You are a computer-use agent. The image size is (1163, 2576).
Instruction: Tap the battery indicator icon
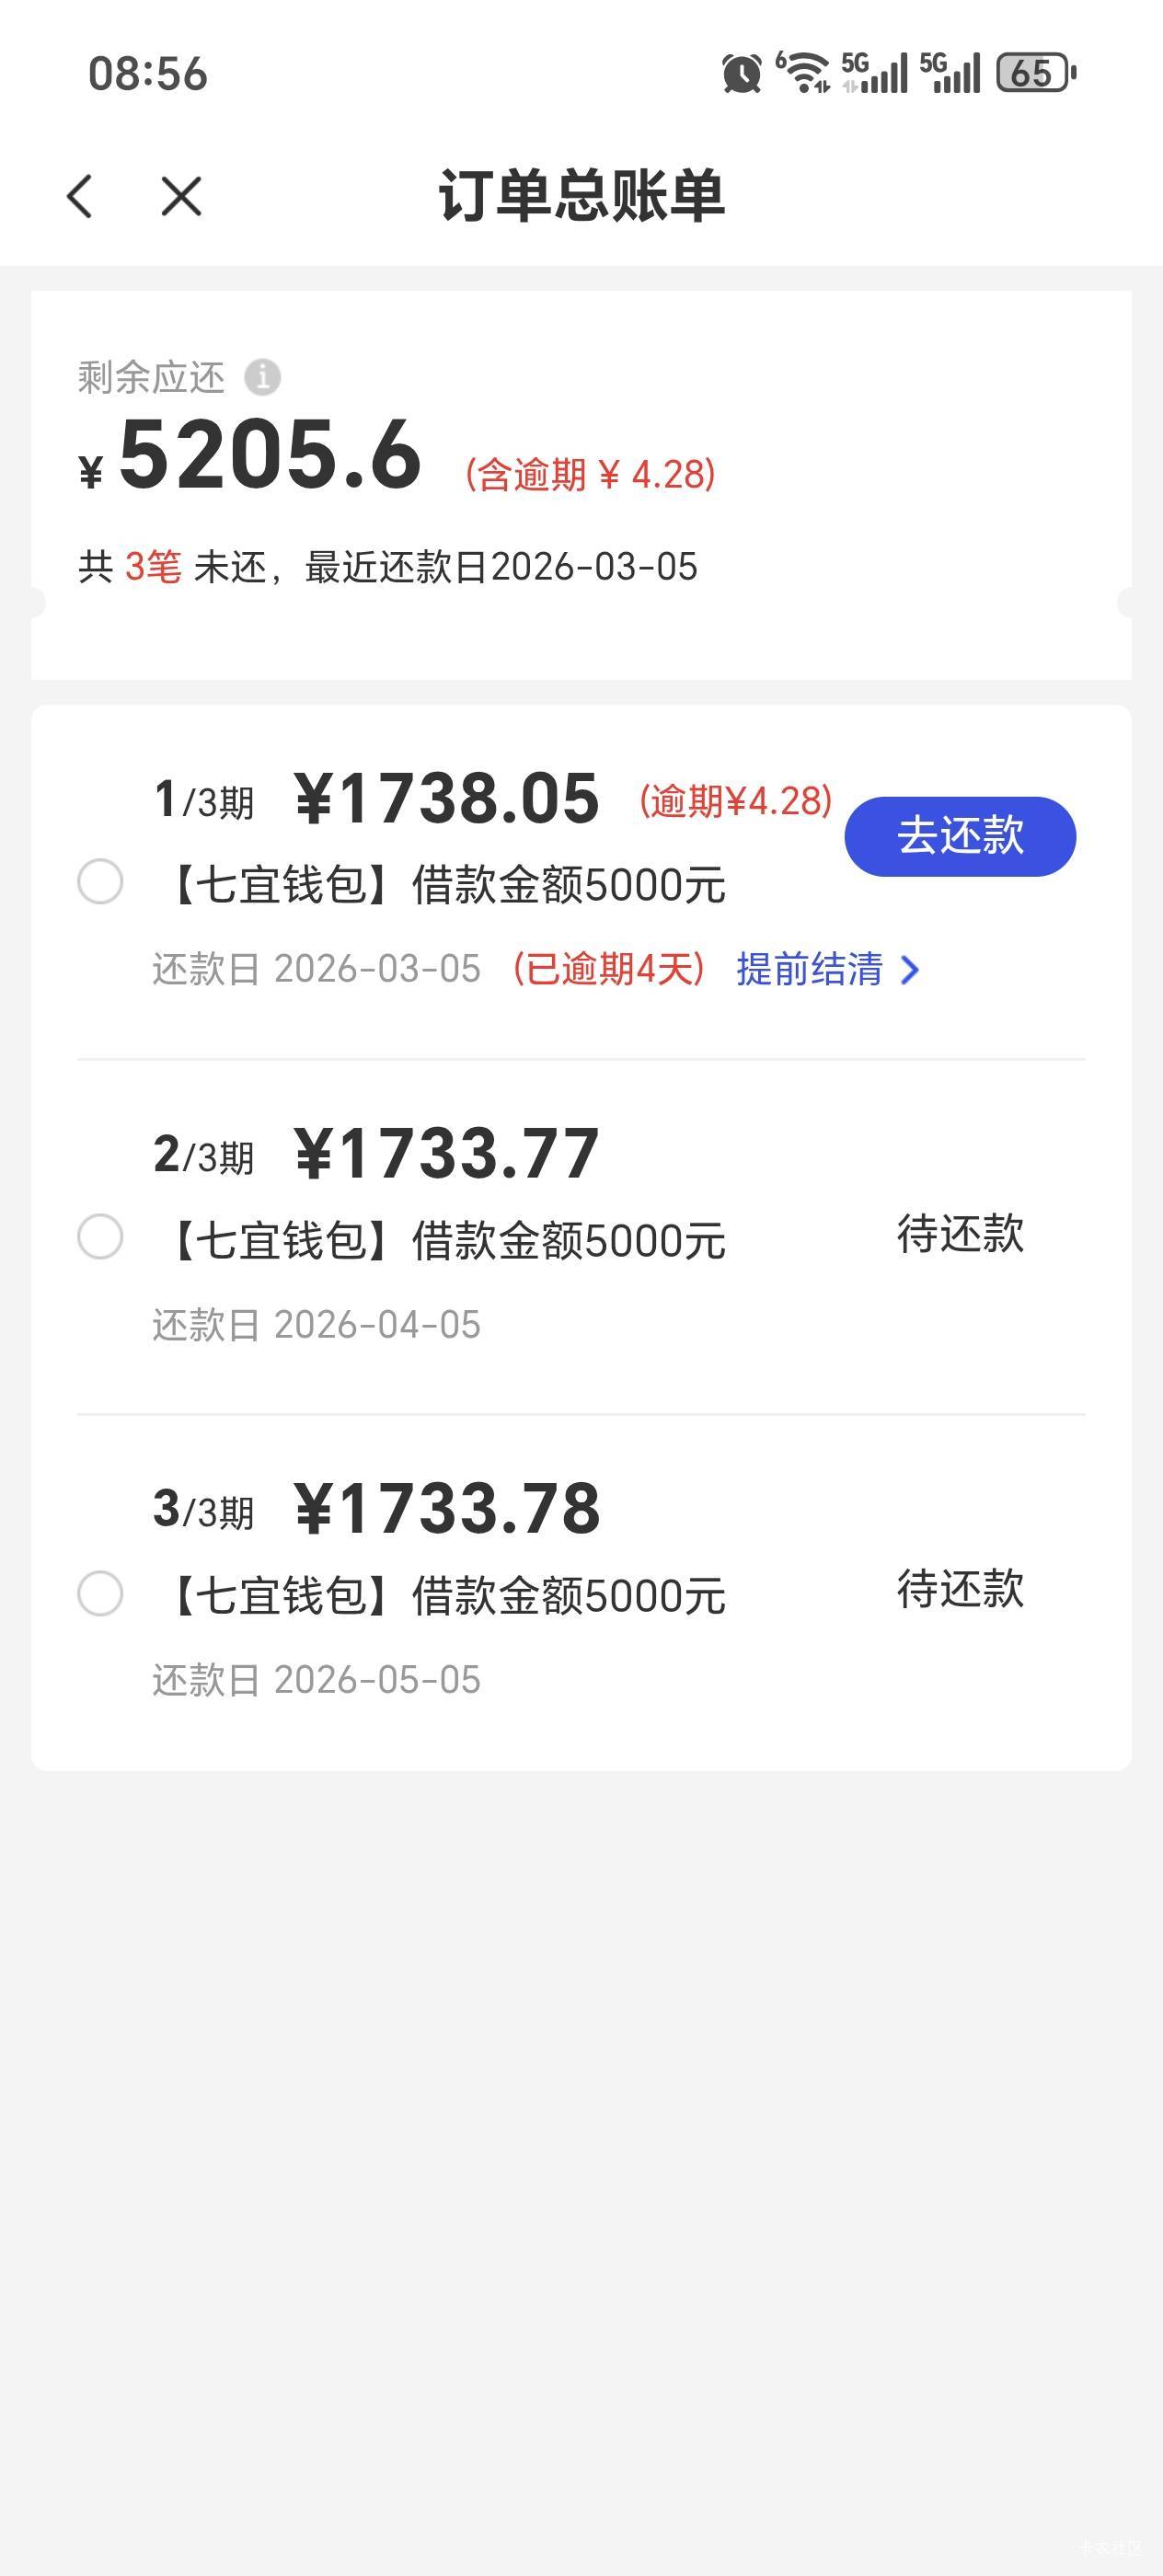[x=1035, y=73]
